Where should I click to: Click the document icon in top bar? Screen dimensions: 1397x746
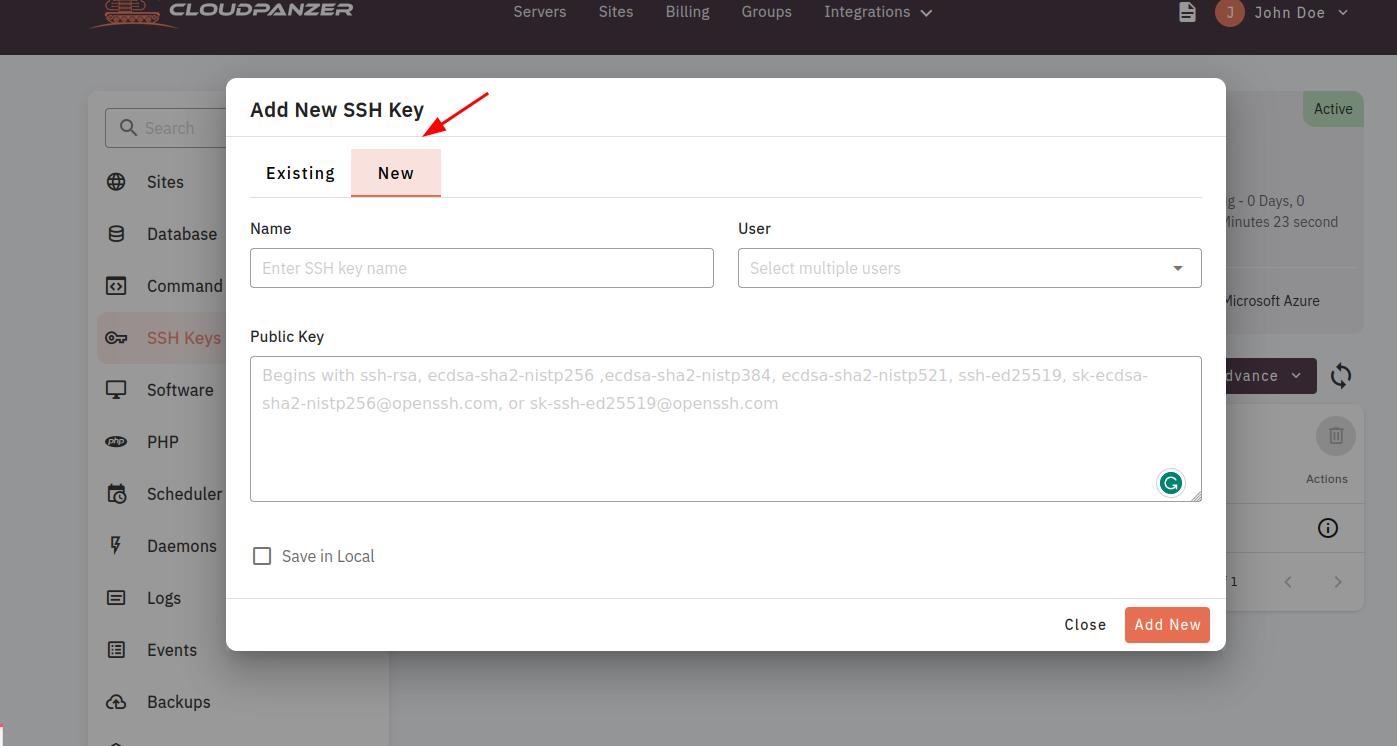click(1187, 12)
